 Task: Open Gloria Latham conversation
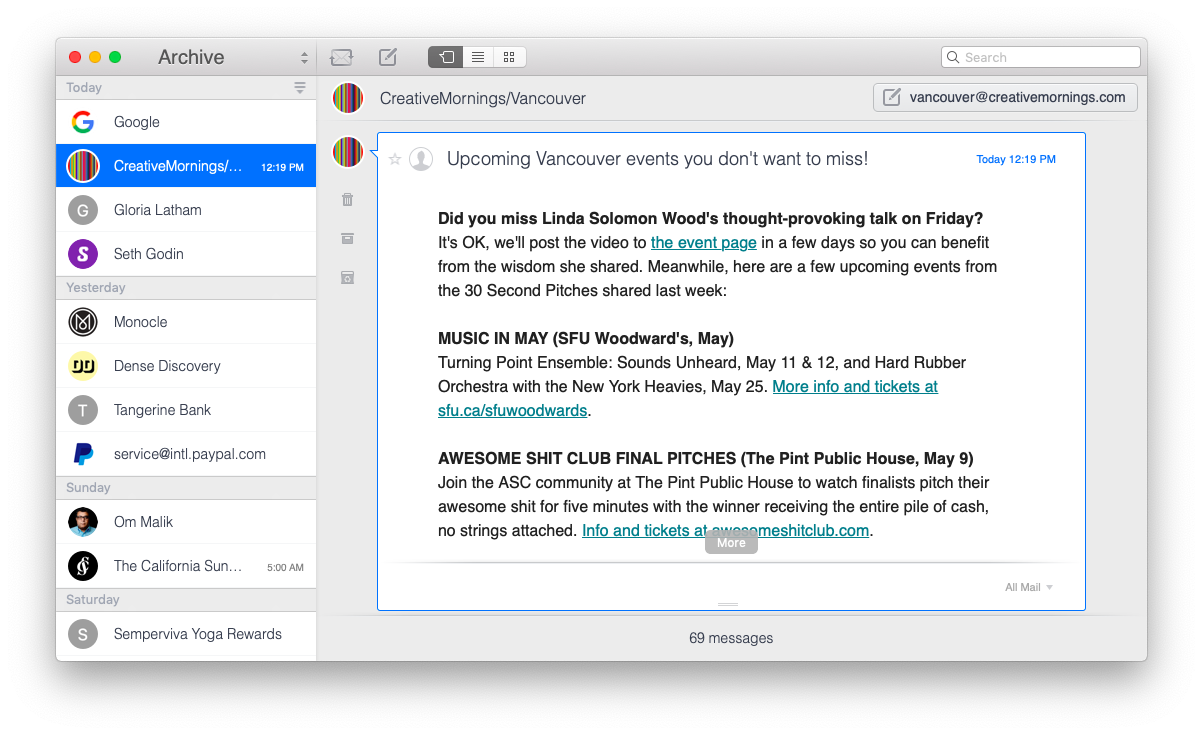186,210
